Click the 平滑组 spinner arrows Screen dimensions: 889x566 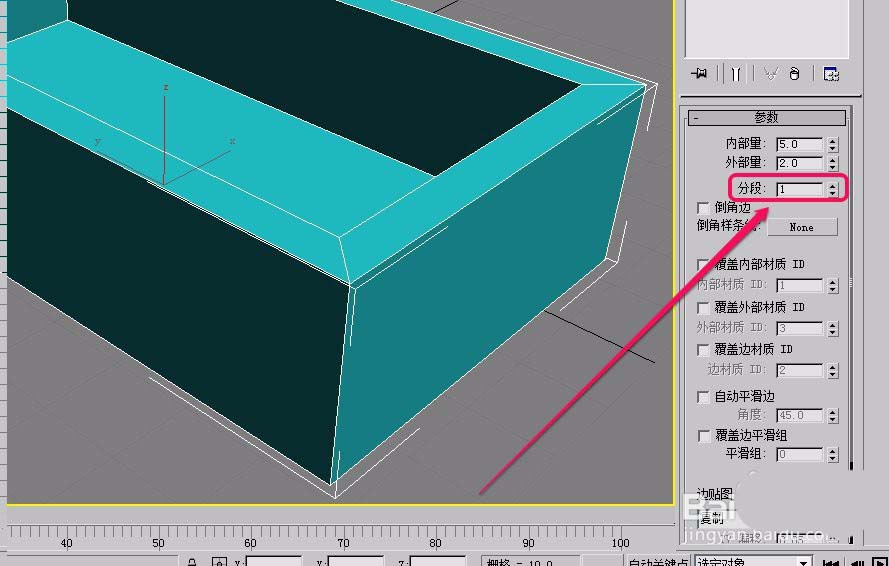(x=832, y=454)
